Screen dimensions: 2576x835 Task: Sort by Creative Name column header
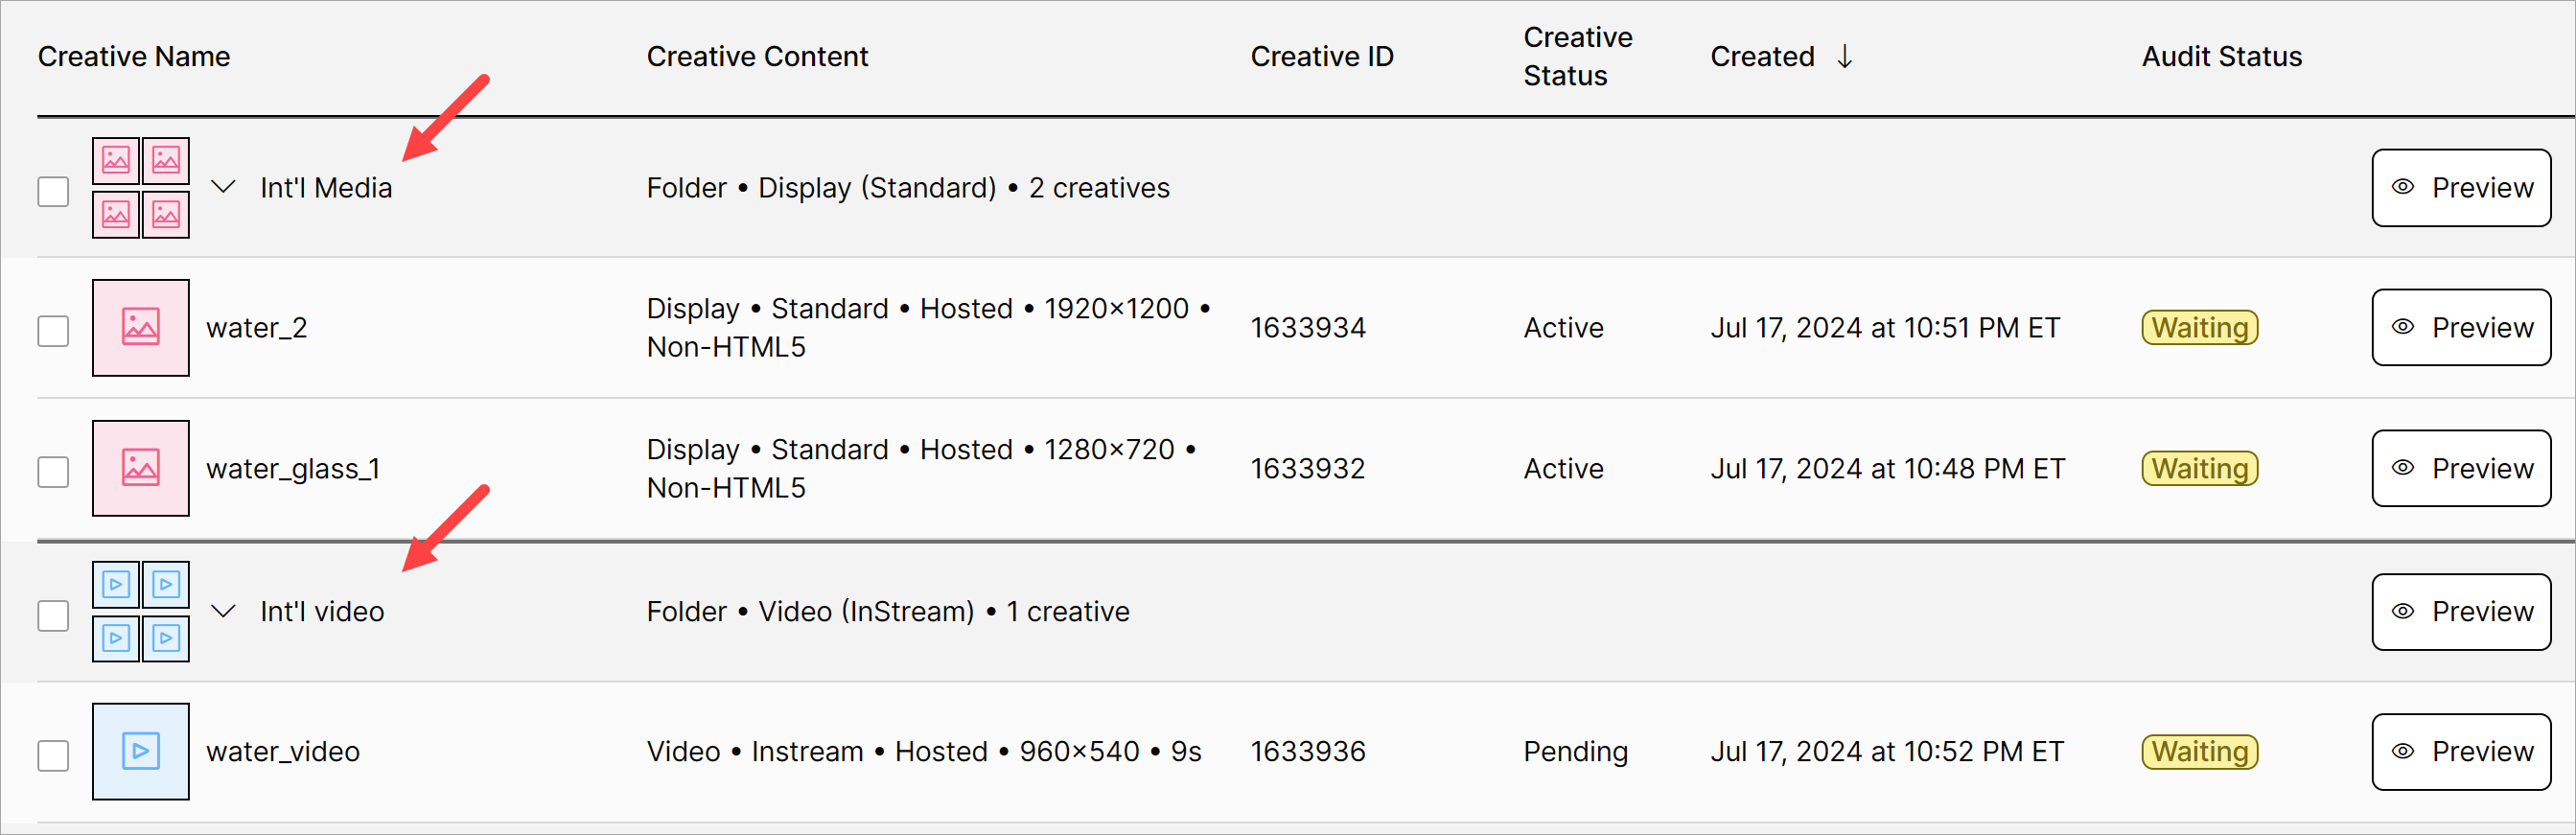134,57
